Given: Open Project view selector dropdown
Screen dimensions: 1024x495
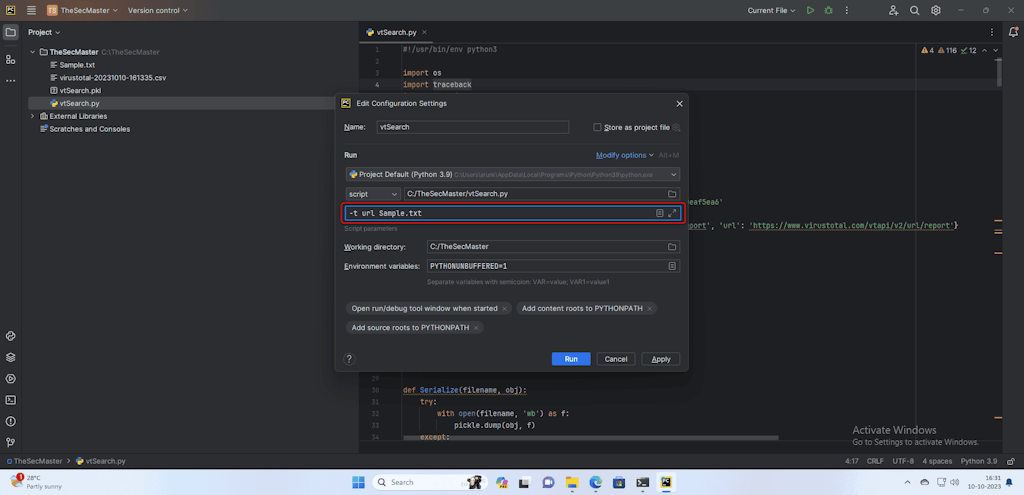Looking at the screenshot, I should coord(44,32).
